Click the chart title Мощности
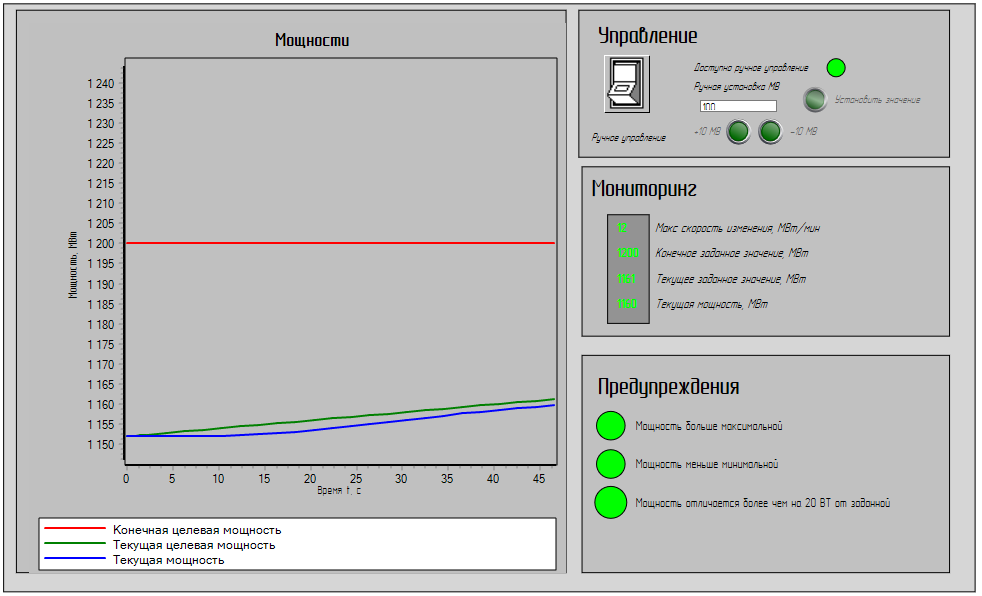This screenshot has width=982, height=596. pos(312,41)
